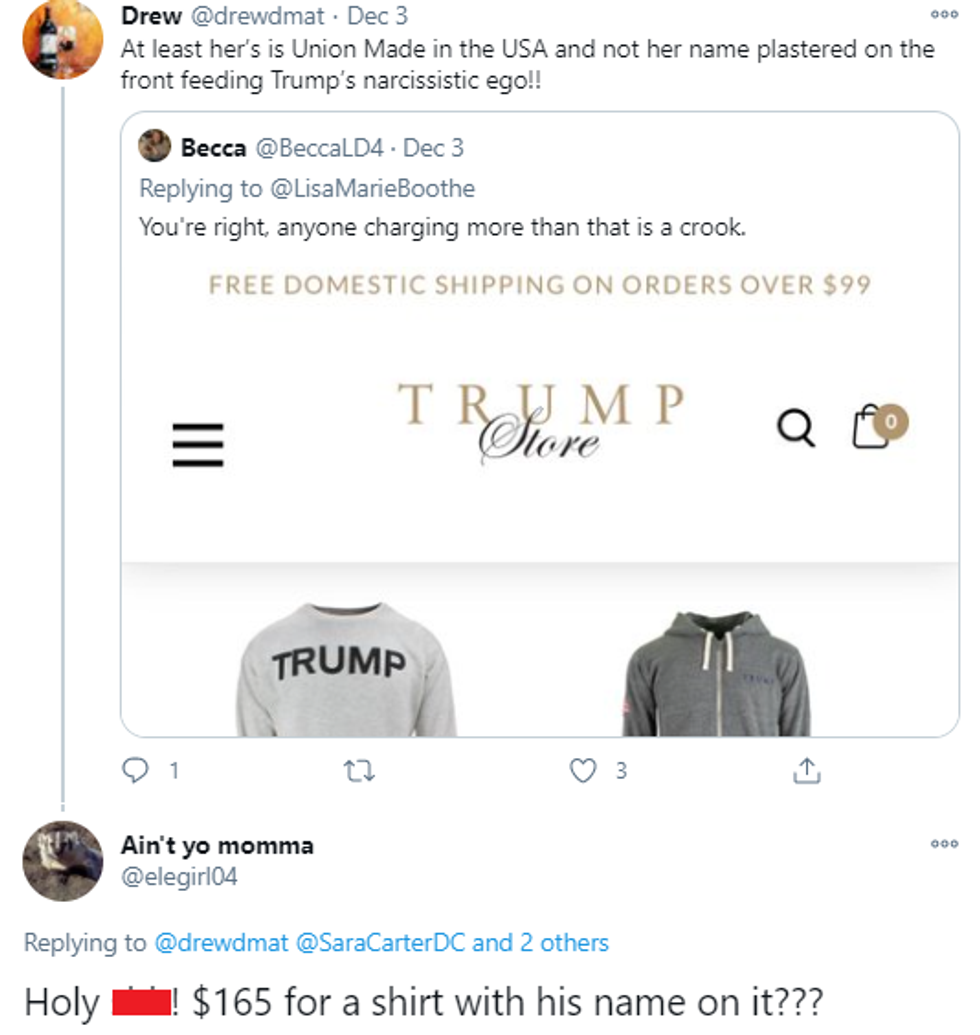The image size is (980, 1035).
Task: Click Drew's display name
Action: coord(150,16)
